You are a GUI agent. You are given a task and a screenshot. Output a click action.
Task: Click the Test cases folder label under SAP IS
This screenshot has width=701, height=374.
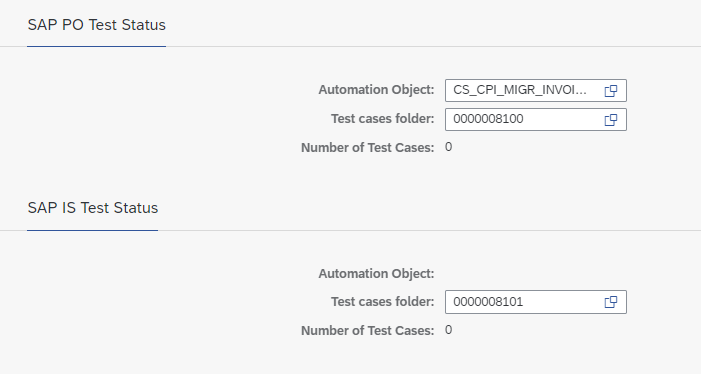point(383,302)
